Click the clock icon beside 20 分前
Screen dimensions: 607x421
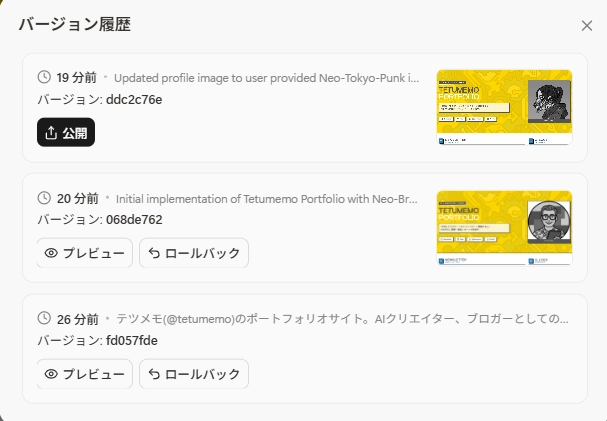pyautogui.click(x=44, y=198)
